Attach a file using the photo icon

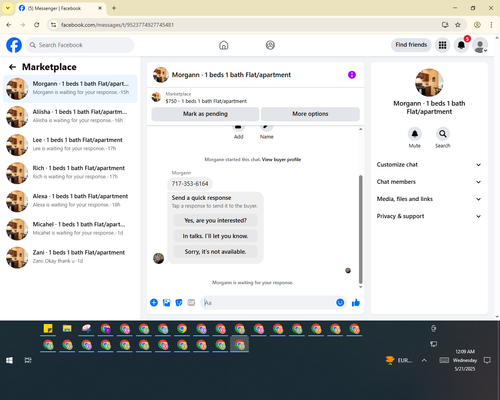pyautogui.click(x=166, y=303)
